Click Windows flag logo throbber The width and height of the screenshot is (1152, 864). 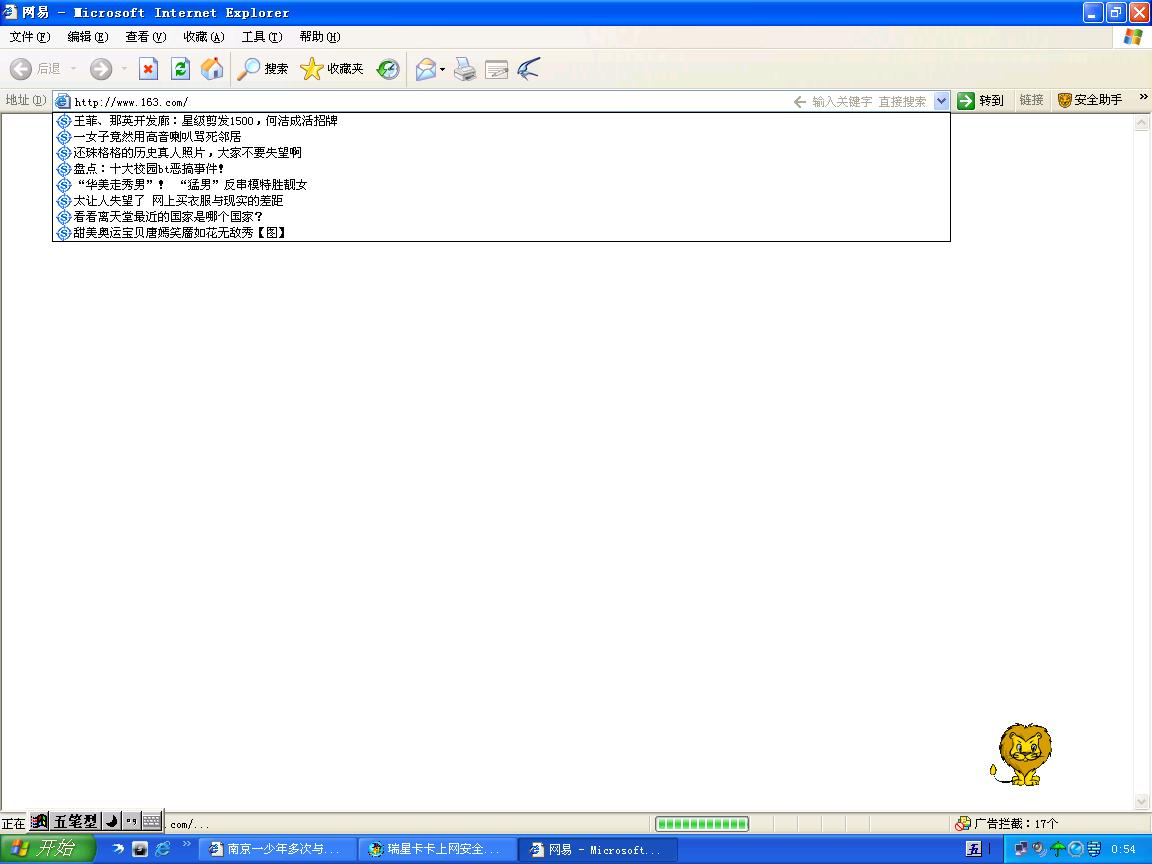[1133, 37]
